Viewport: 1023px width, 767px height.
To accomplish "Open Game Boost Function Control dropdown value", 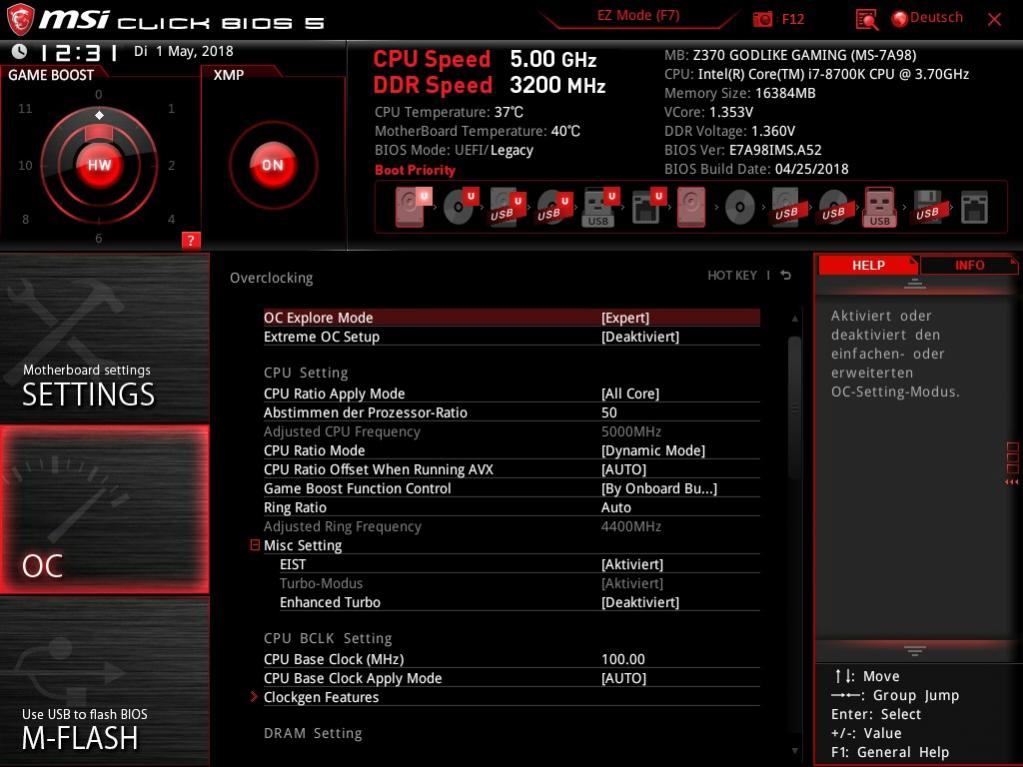I will point(659,489).
